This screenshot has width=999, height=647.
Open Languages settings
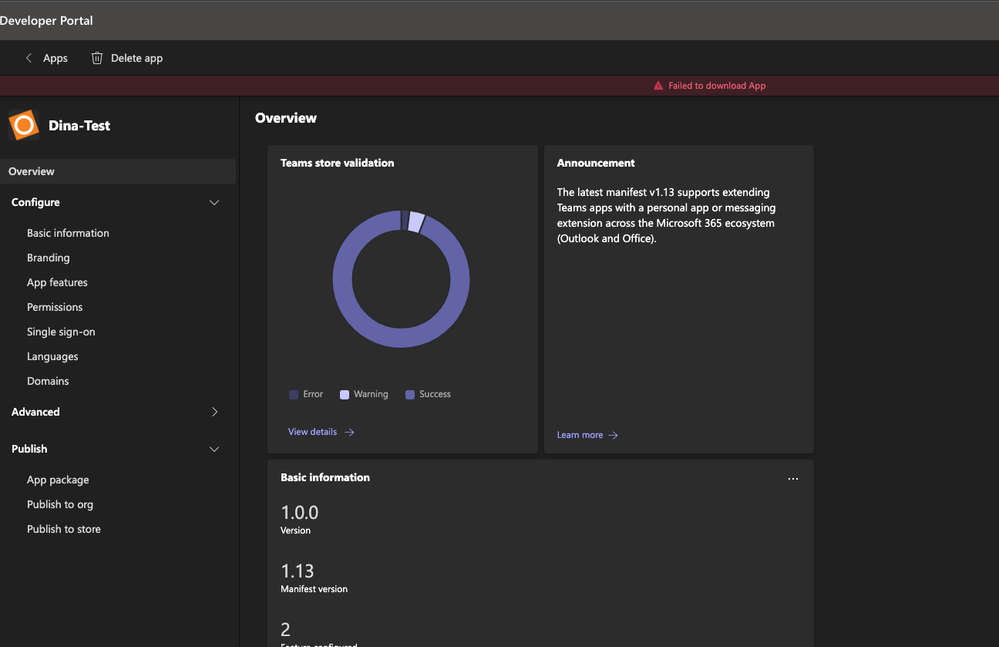[52, 357]
